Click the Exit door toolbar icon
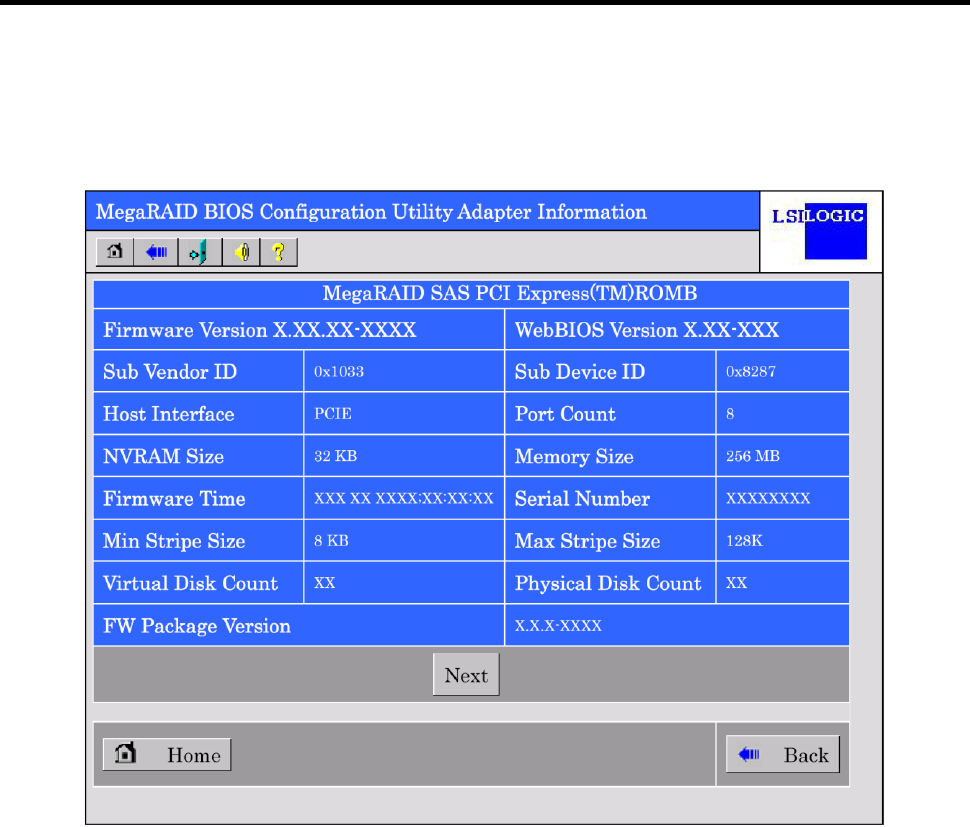Image resolution: width=970 pixels, height=827 pixels. 199,252
